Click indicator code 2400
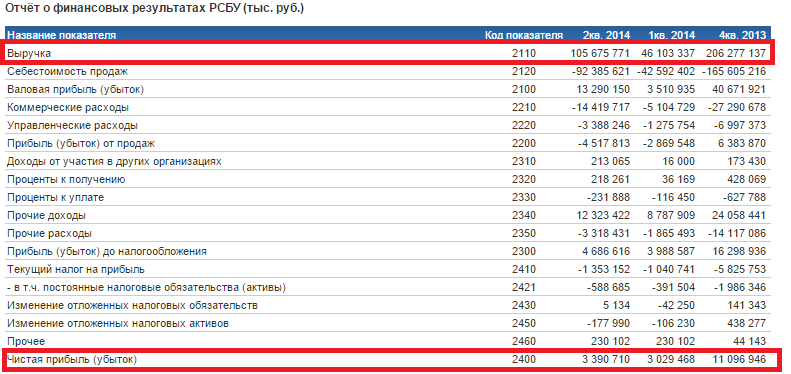Screen dimensions: 791x374 pos(524,360)
